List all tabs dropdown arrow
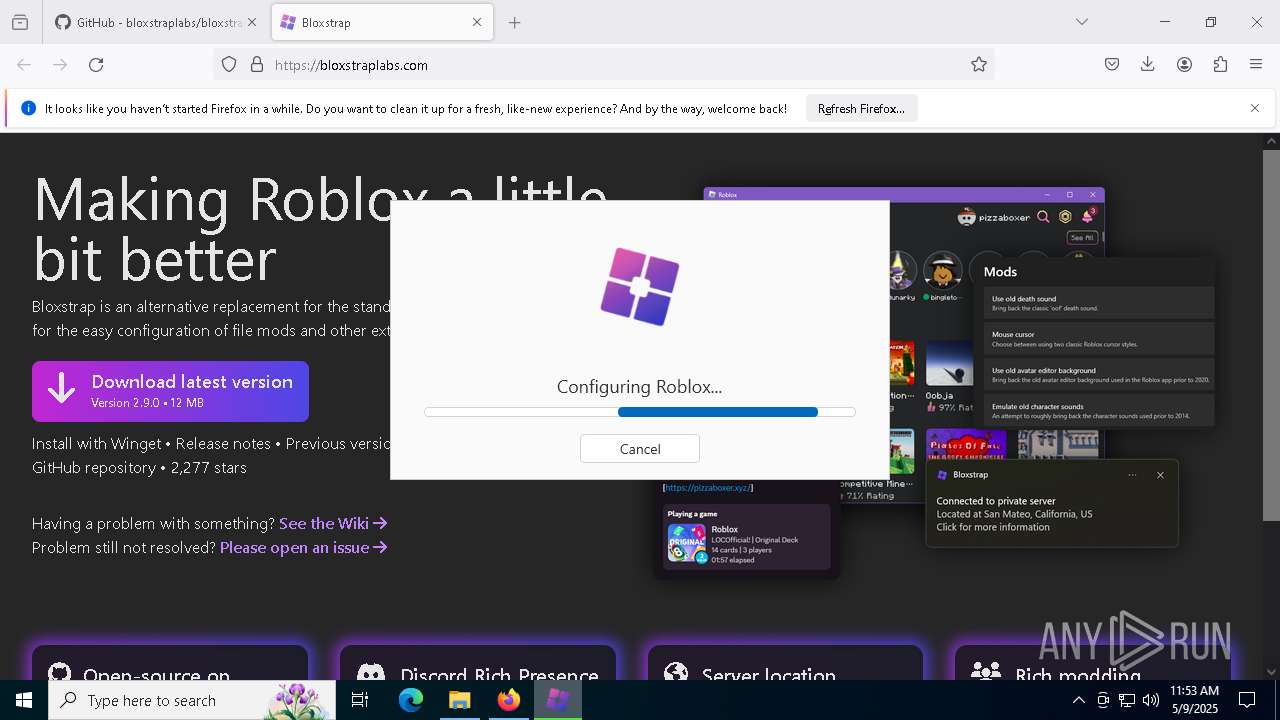Image resolution: width=1280 pixels, height=720 pixels. (1082, 22)
